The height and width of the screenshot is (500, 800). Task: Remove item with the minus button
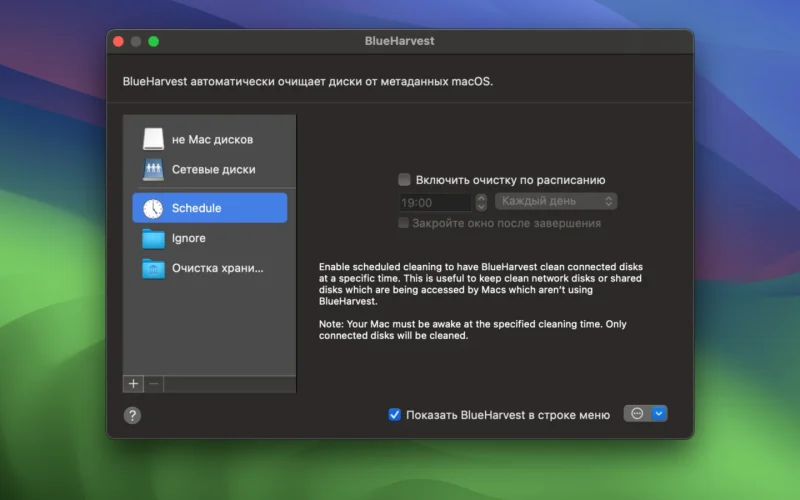point(154,384)
